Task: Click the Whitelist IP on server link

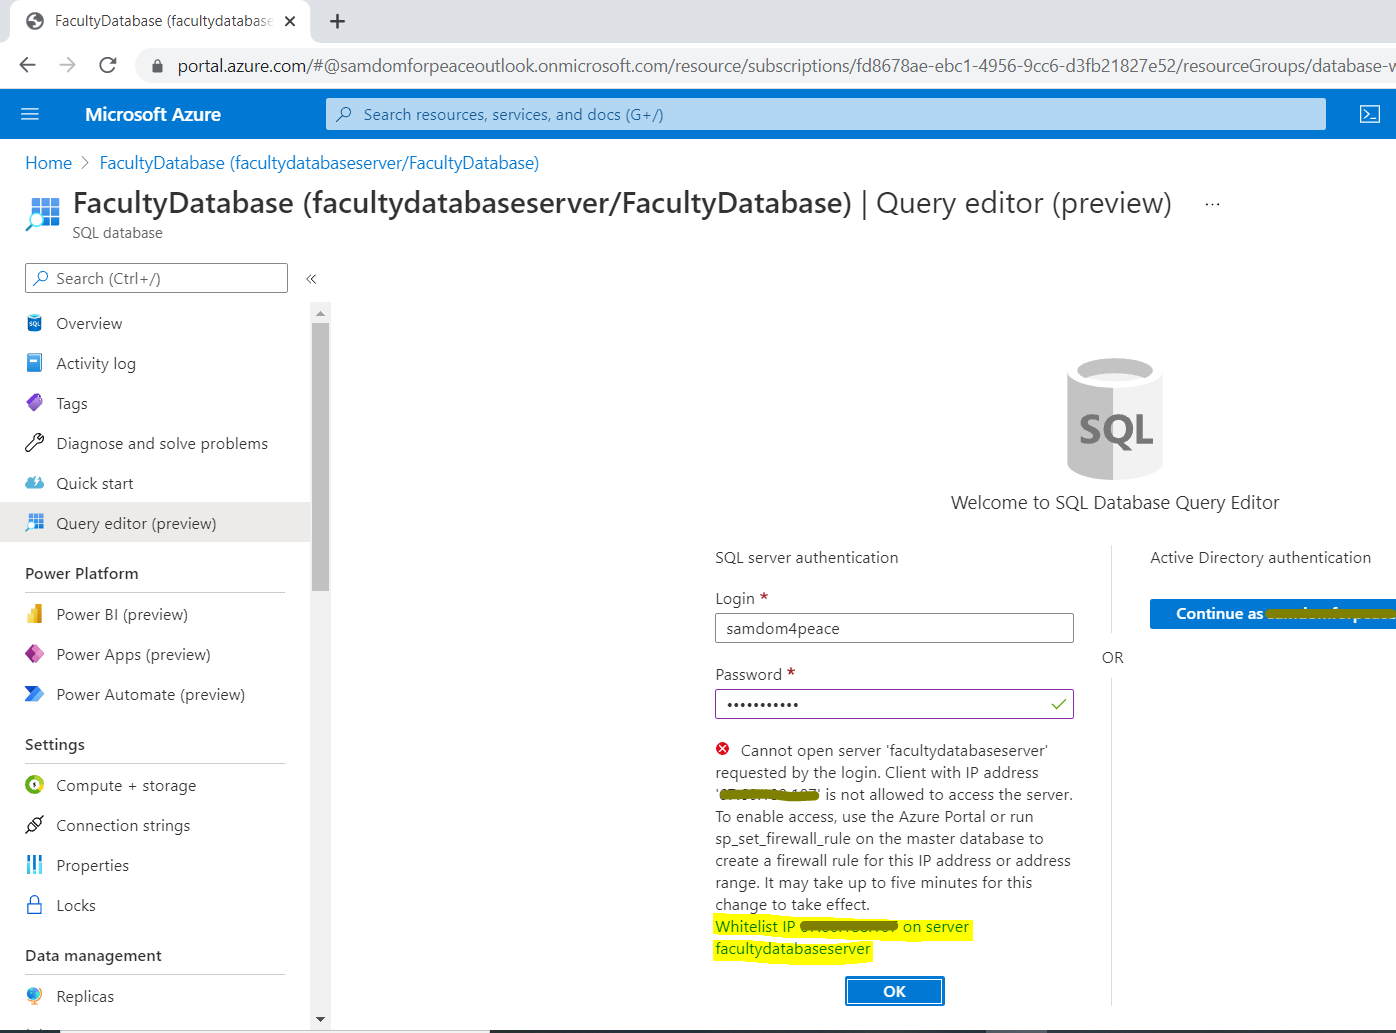Action: (842, 938)
